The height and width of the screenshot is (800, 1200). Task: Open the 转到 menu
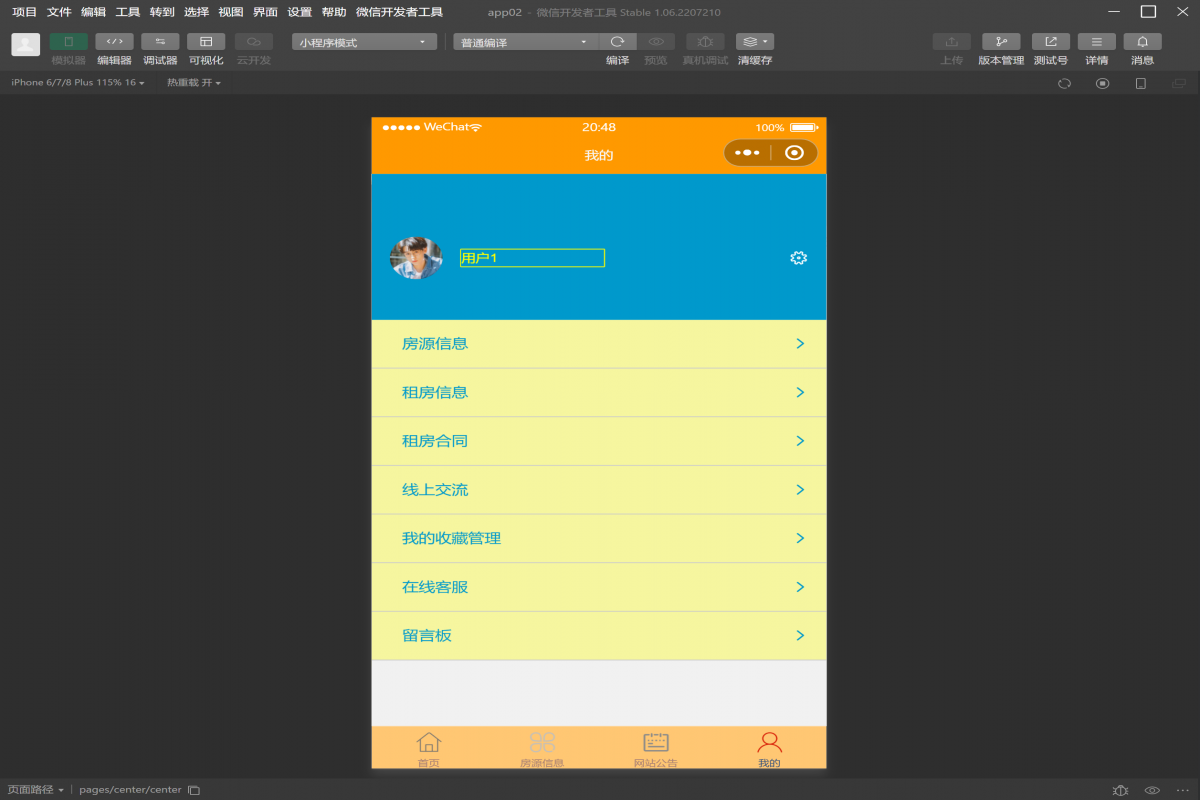162,12
